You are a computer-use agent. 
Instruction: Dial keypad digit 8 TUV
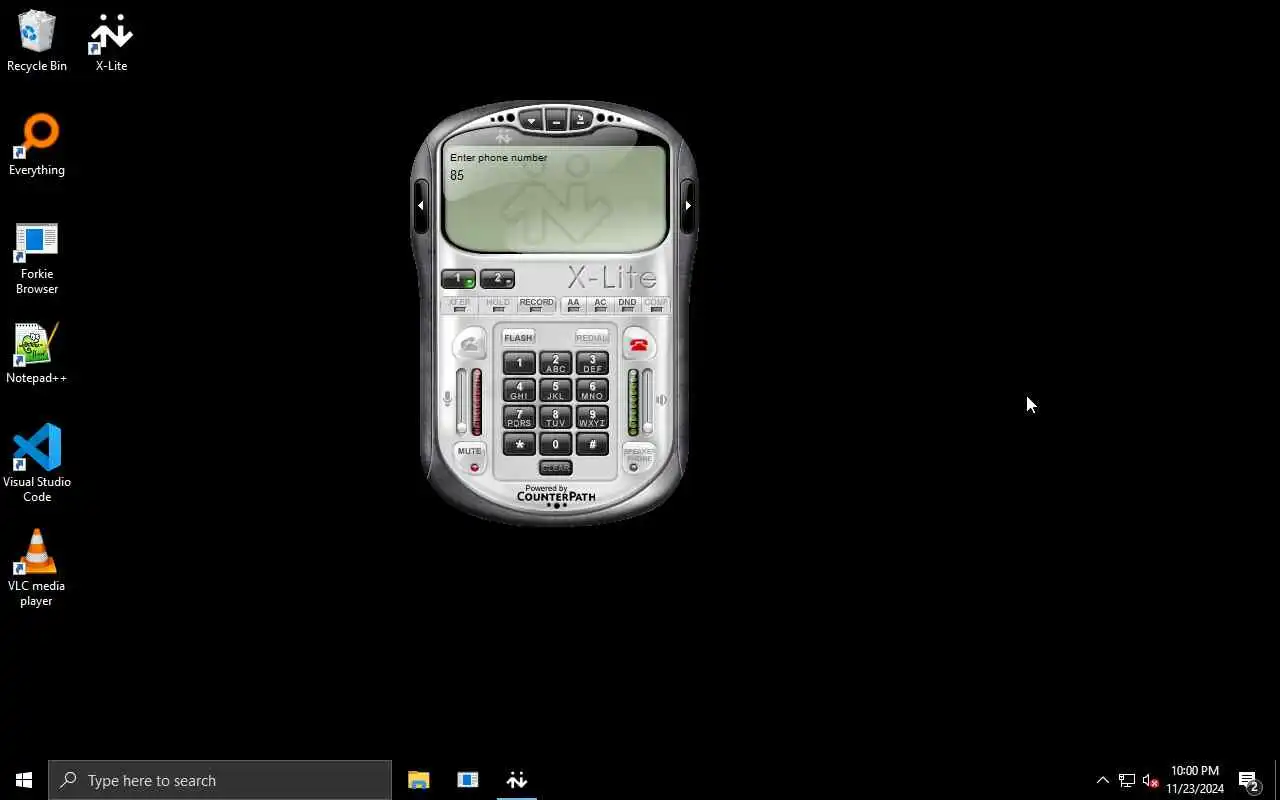[x=555, y=417]
